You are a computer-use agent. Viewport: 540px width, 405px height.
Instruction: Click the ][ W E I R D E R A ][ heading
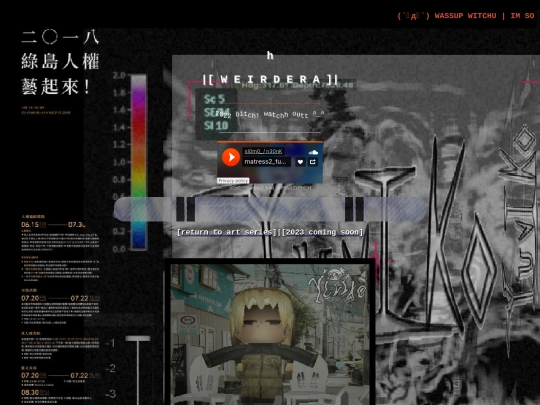coord(270,80)
